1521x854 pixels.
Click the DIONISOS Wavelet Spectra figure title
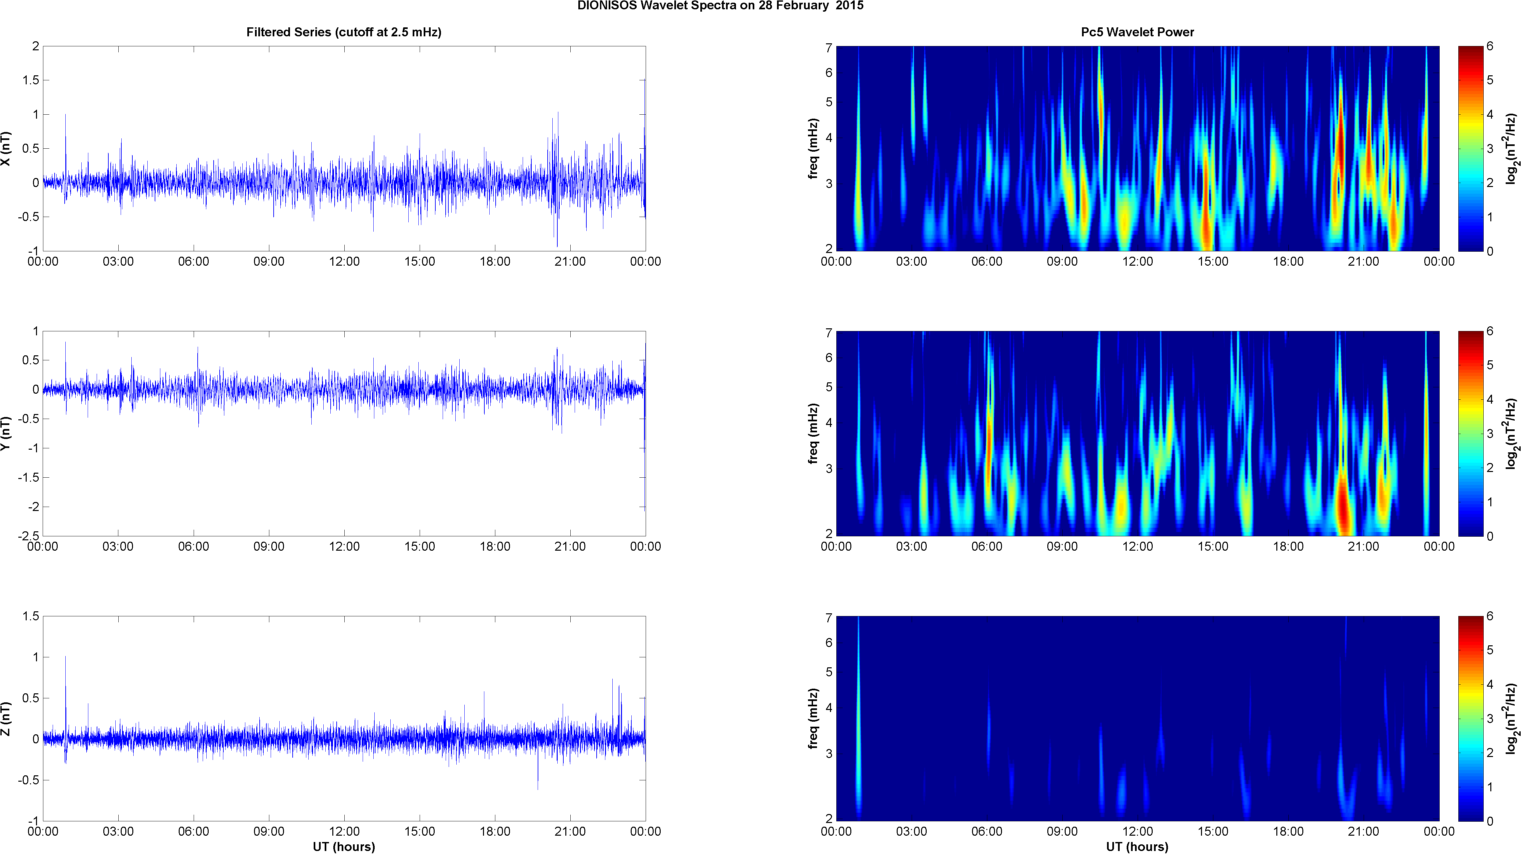[720, 6]
